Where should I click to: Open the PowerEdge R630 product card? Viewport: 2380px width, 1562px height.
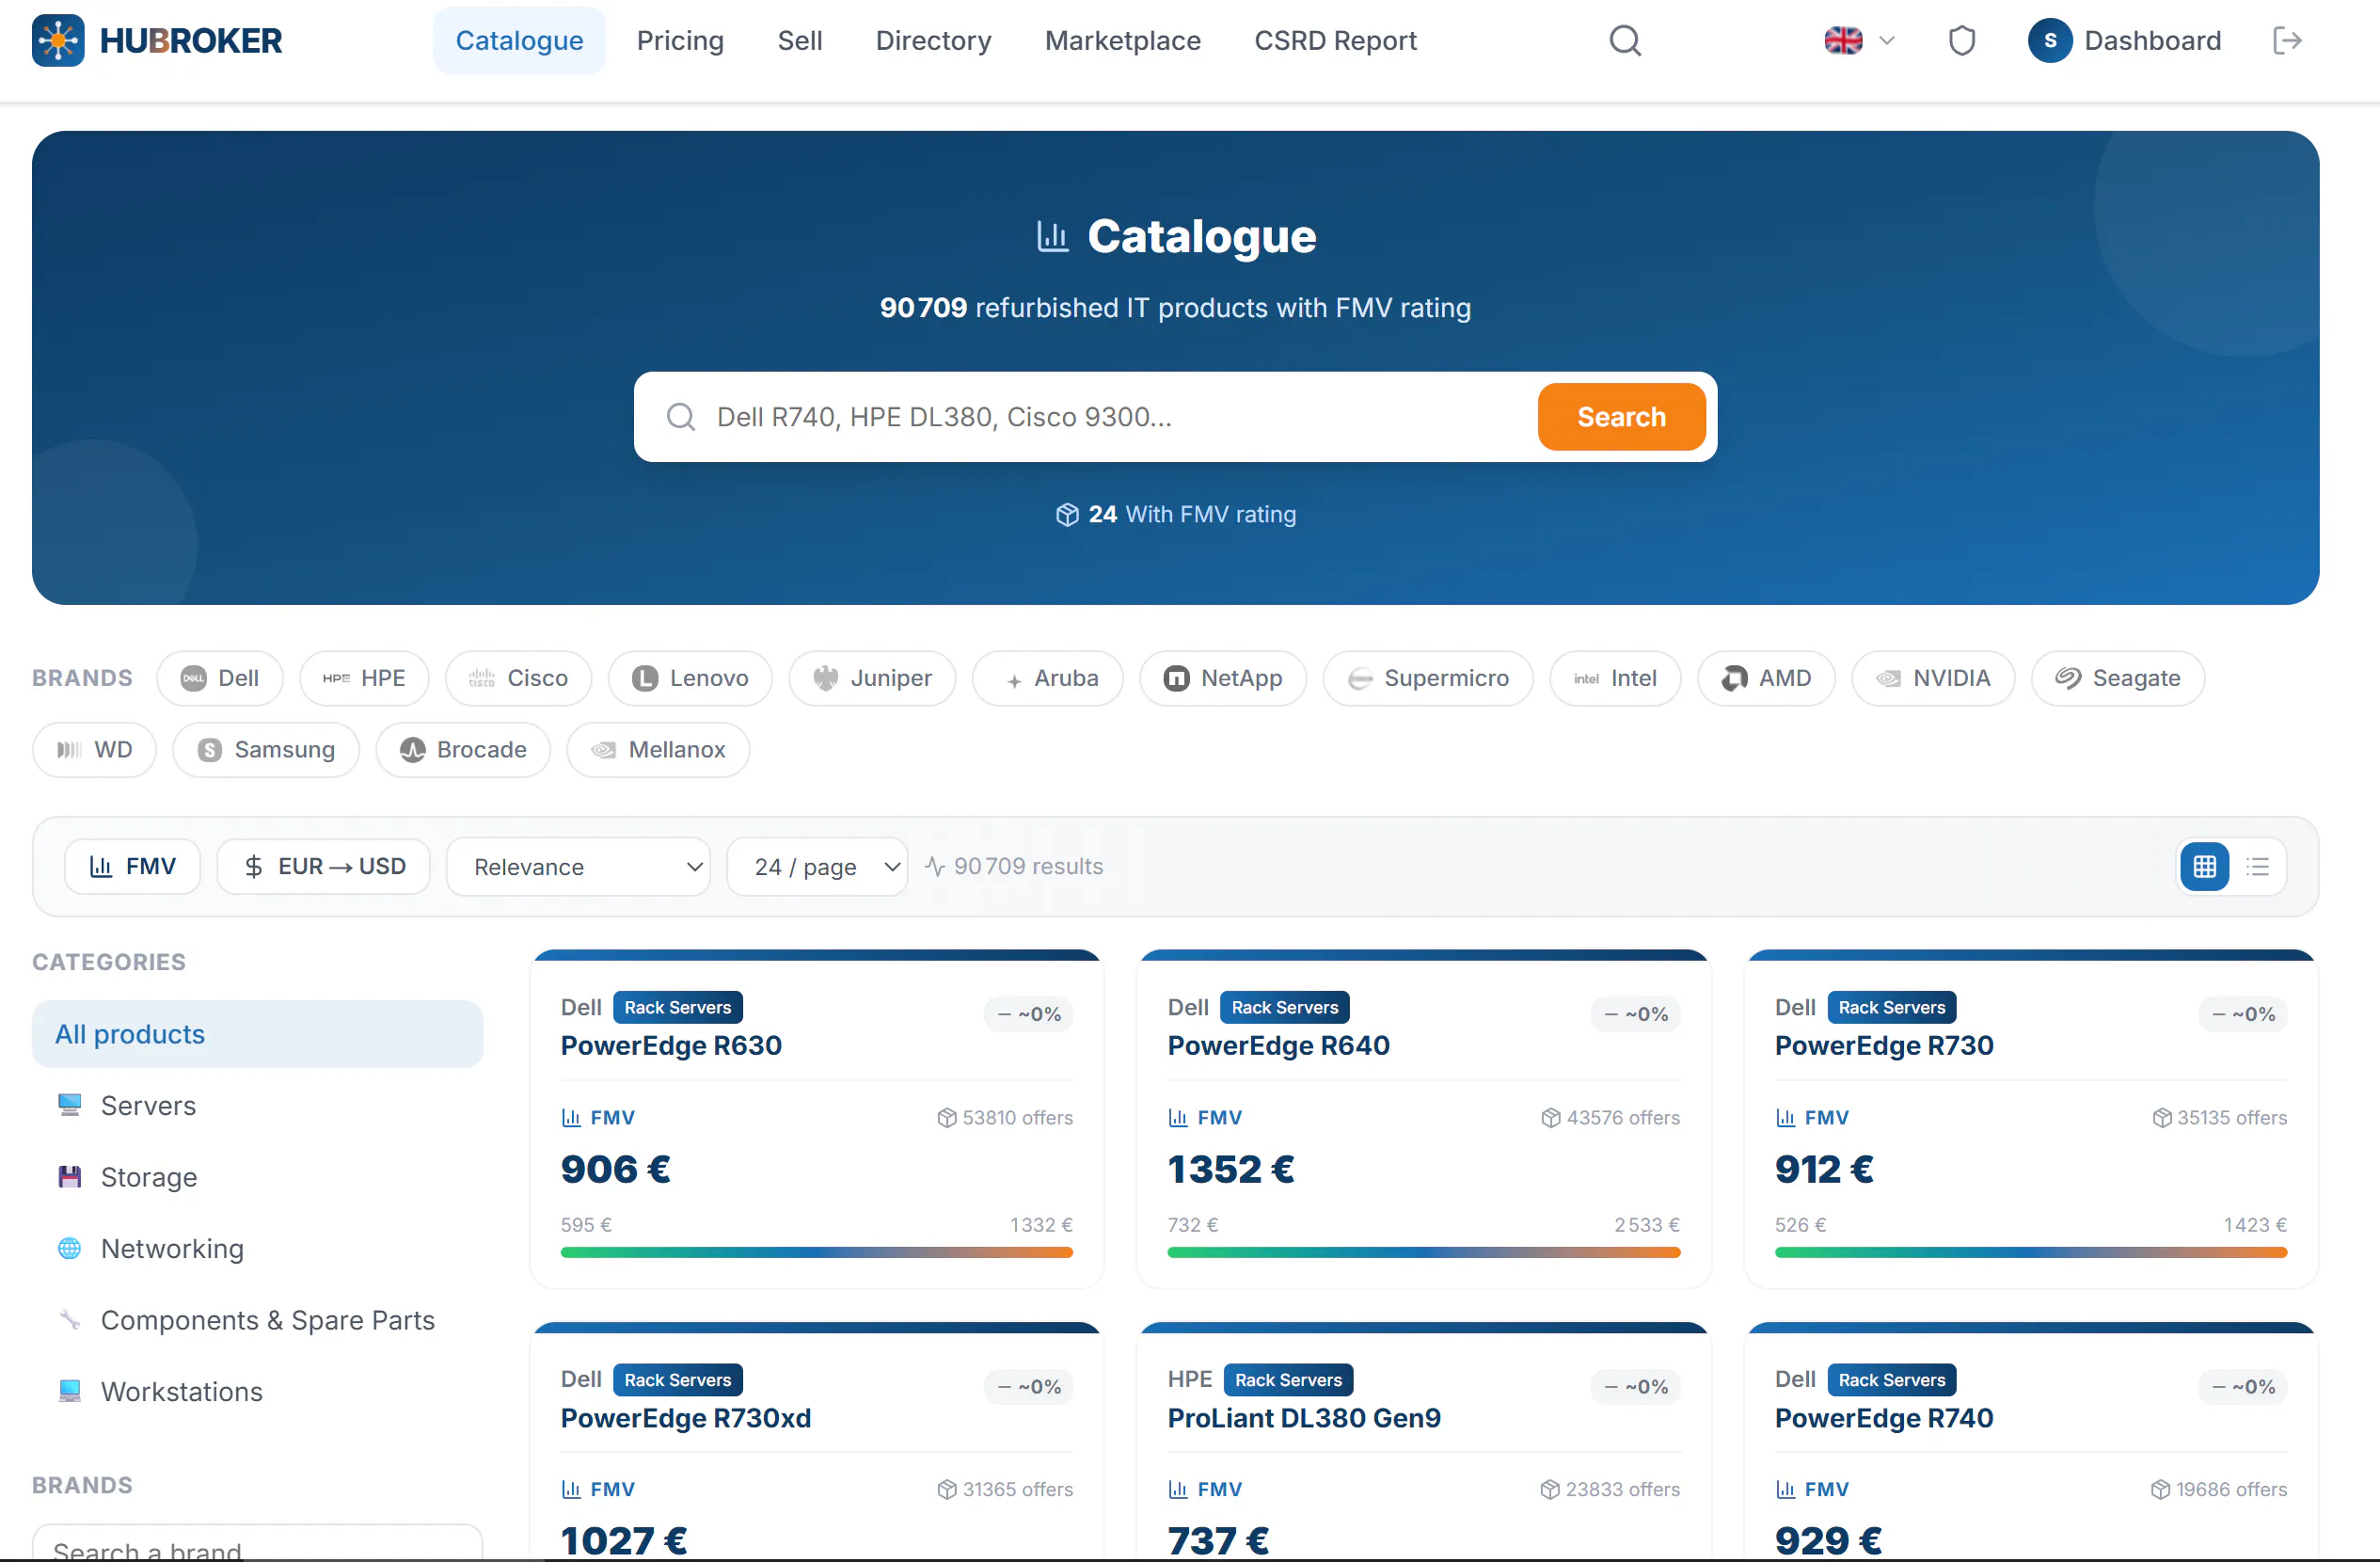(816, 1119)
